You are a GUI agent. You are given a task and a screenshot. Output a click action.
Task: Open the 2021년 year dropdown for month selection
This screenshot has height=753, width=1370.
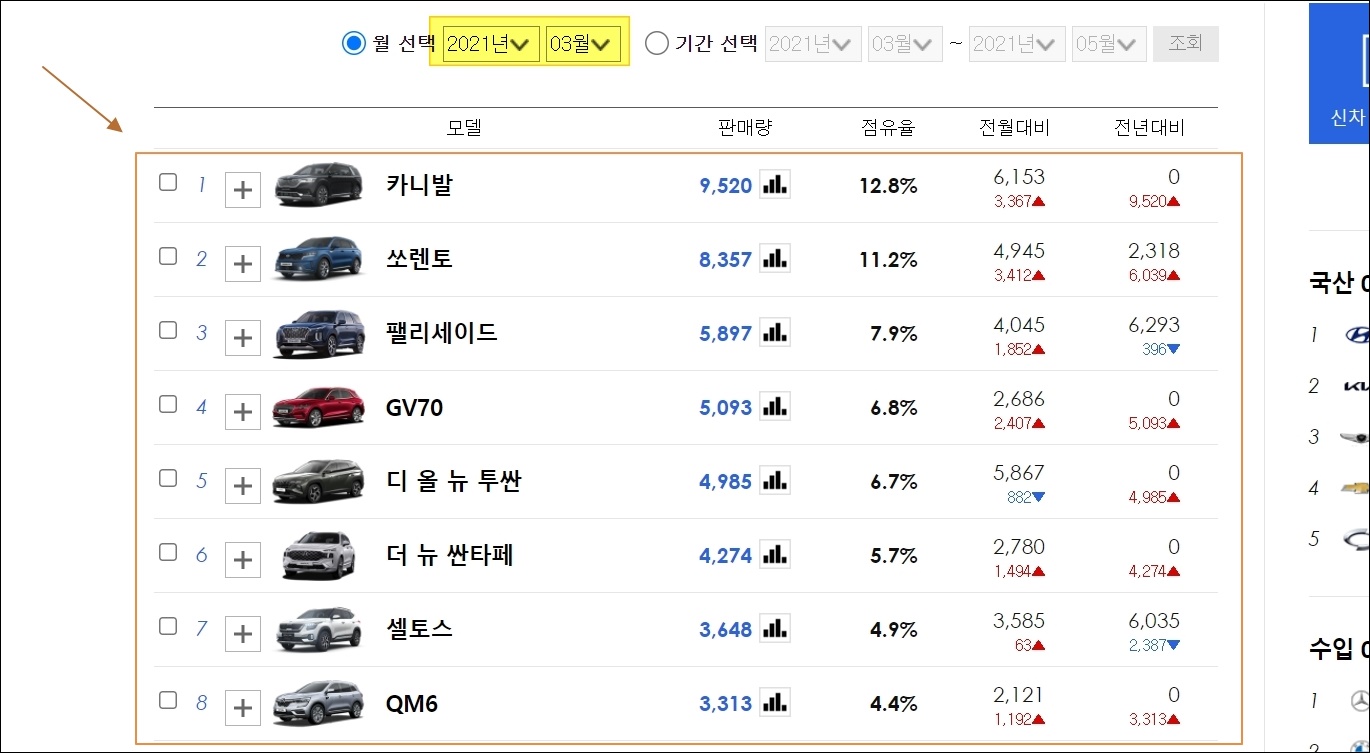pos(491,44)
